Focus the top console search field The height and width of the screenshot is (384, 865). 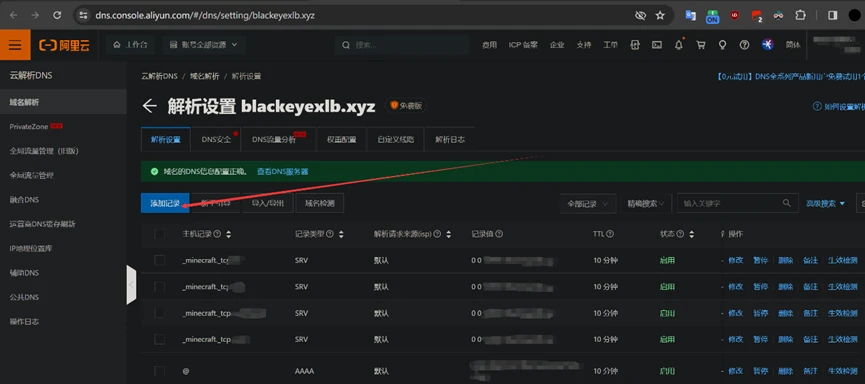click(x=401, y=45)
